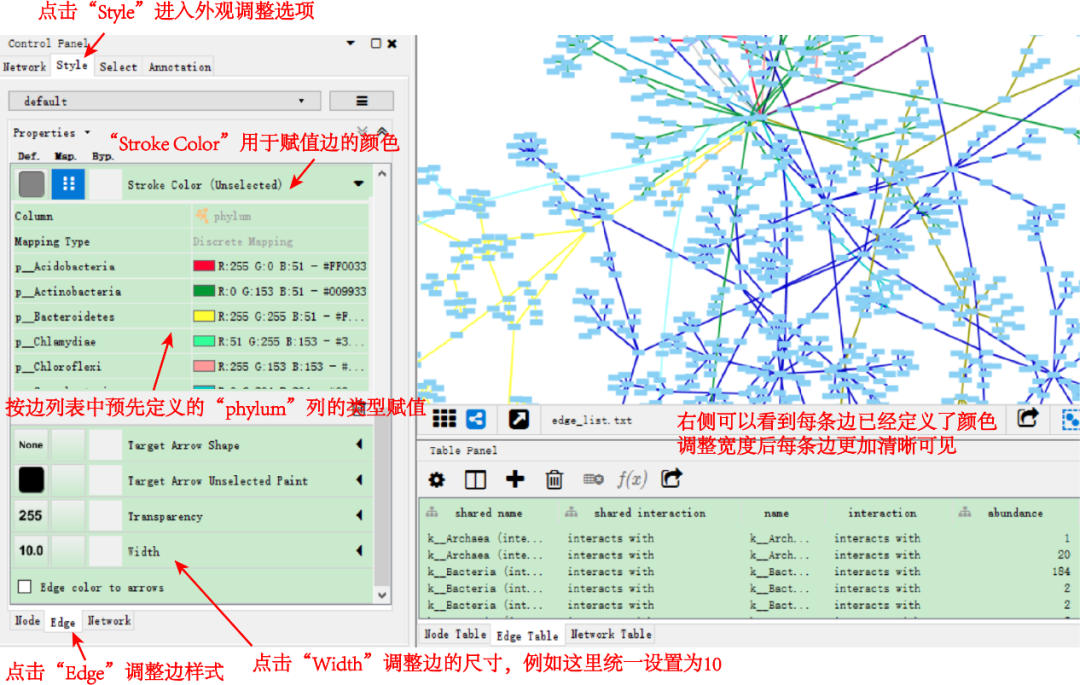Expand the Width property
This screenshot has height=685, width=1080.
359,551
